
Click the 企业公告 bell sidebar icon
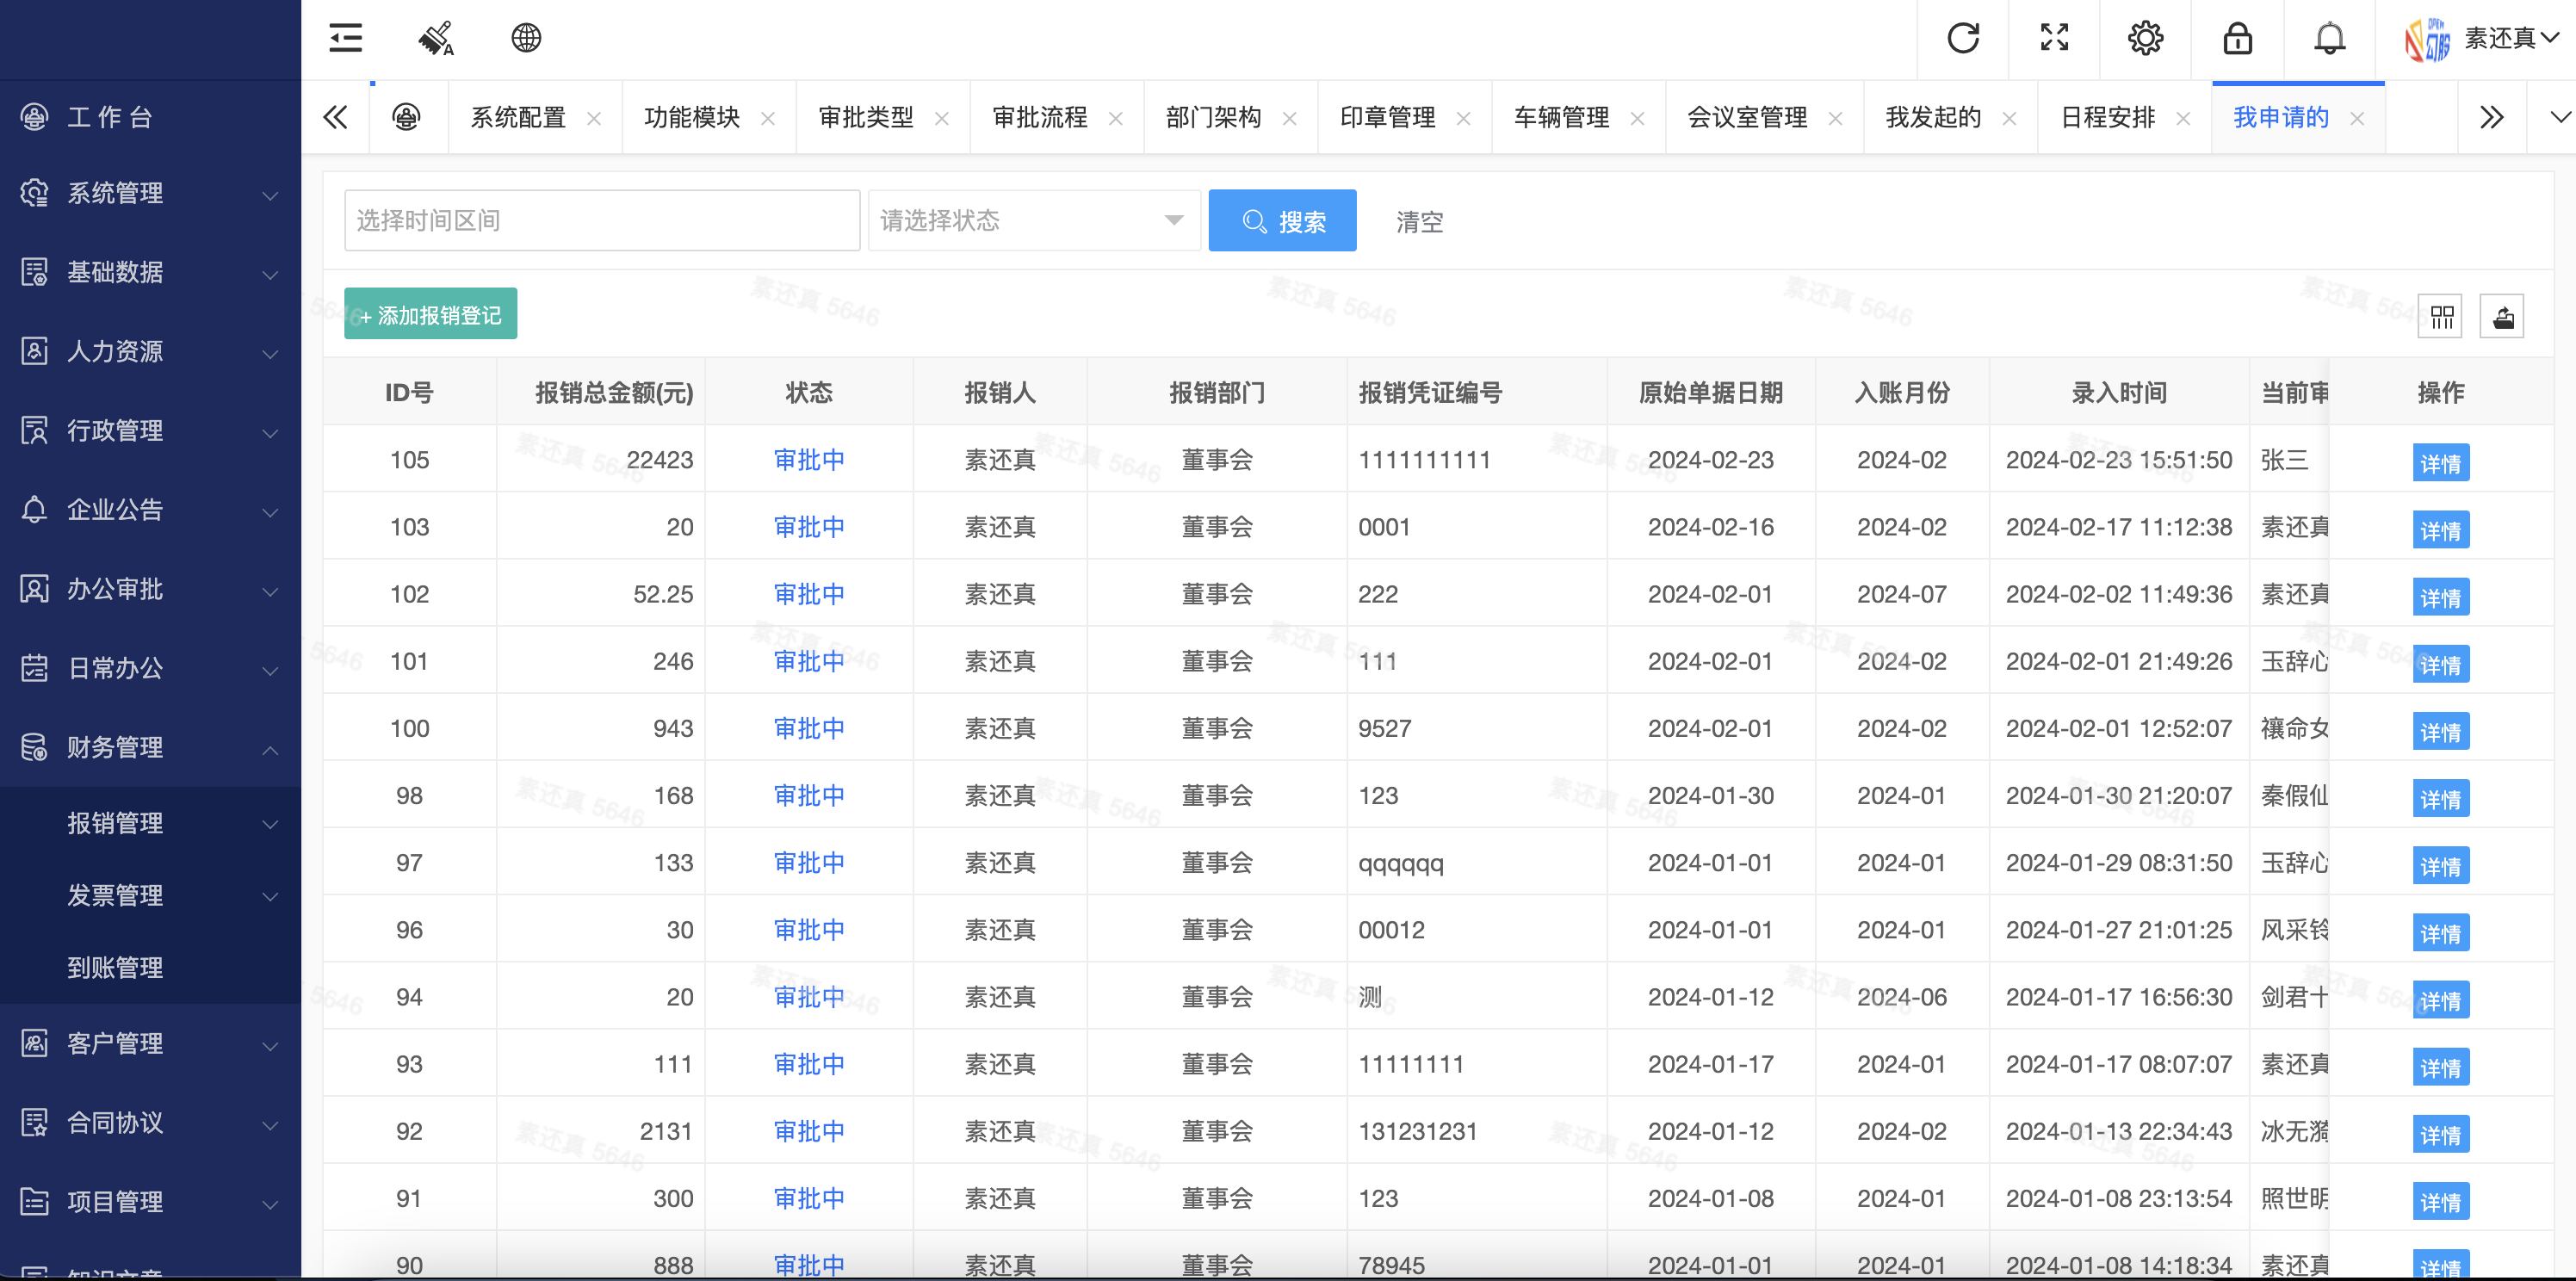[34, 509]
